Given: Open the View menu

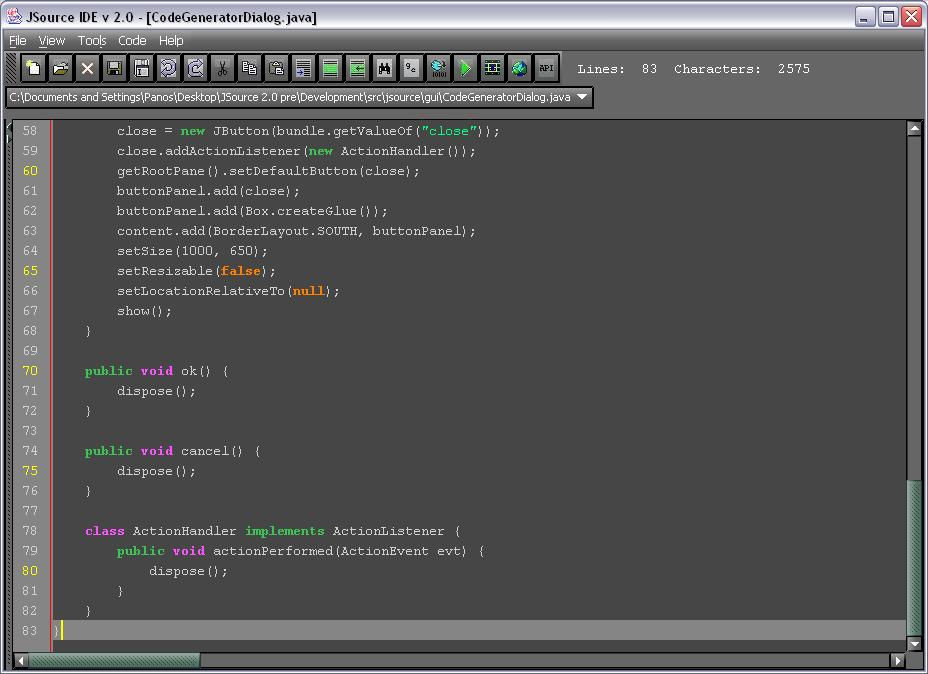Looking at the screenshot, I should 51,41.
